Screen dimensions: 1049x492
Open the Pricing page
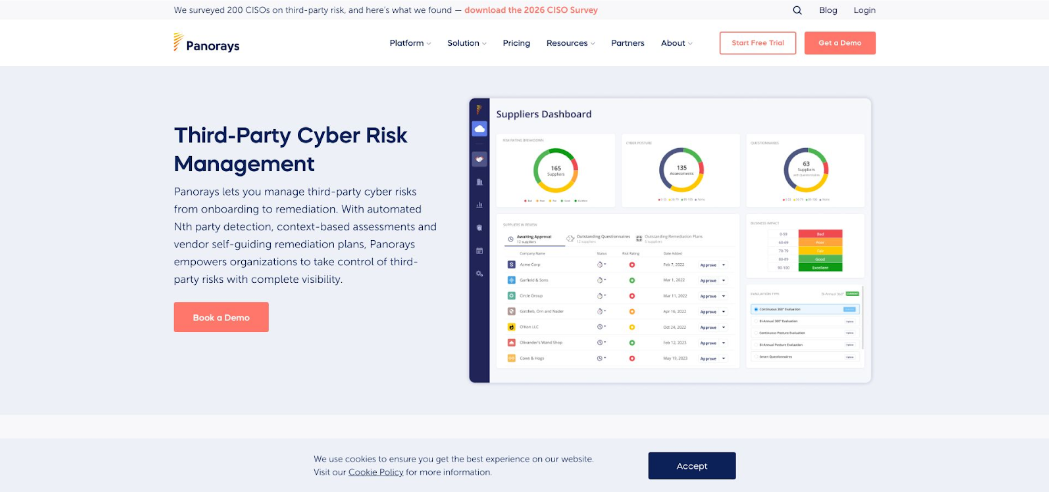pyautogui.click(x=516, y=43)
